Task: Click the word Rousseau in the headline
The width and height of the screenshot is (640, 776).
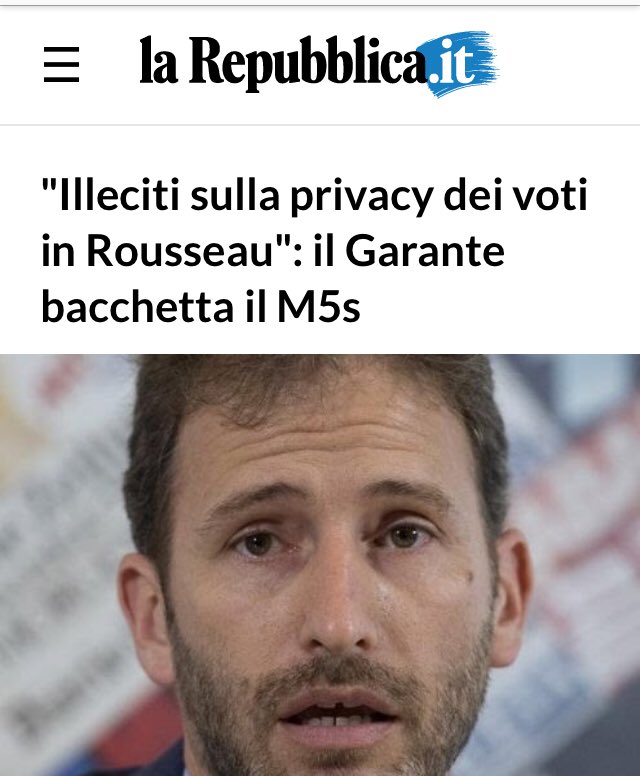Action: [x=180, y=251]
